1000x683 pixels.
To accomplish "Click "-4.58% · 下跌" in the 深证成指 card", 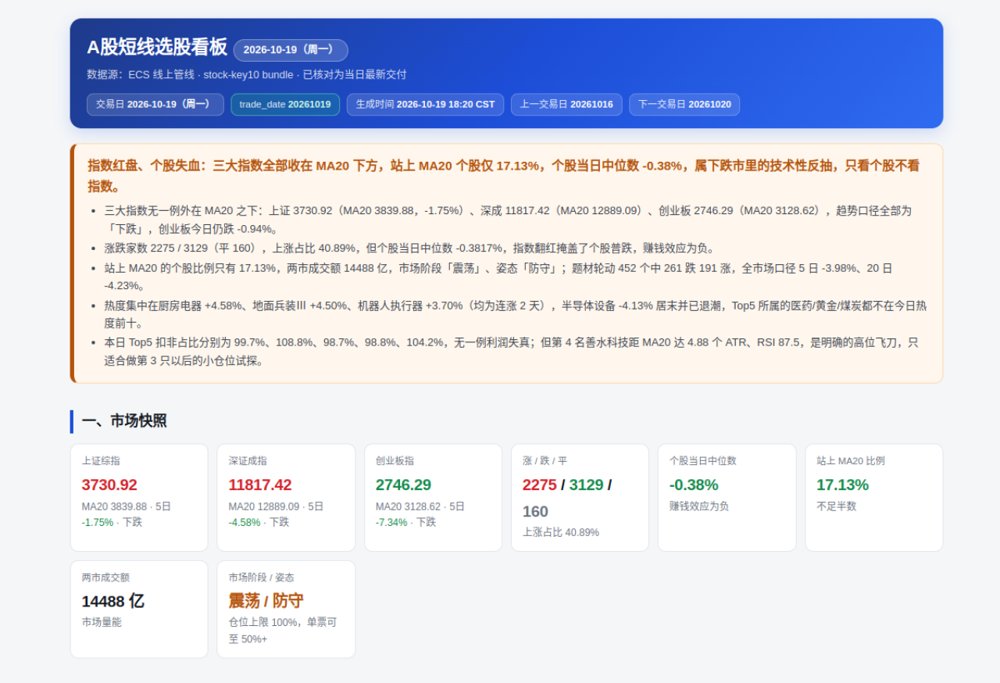I will (258, 522).
